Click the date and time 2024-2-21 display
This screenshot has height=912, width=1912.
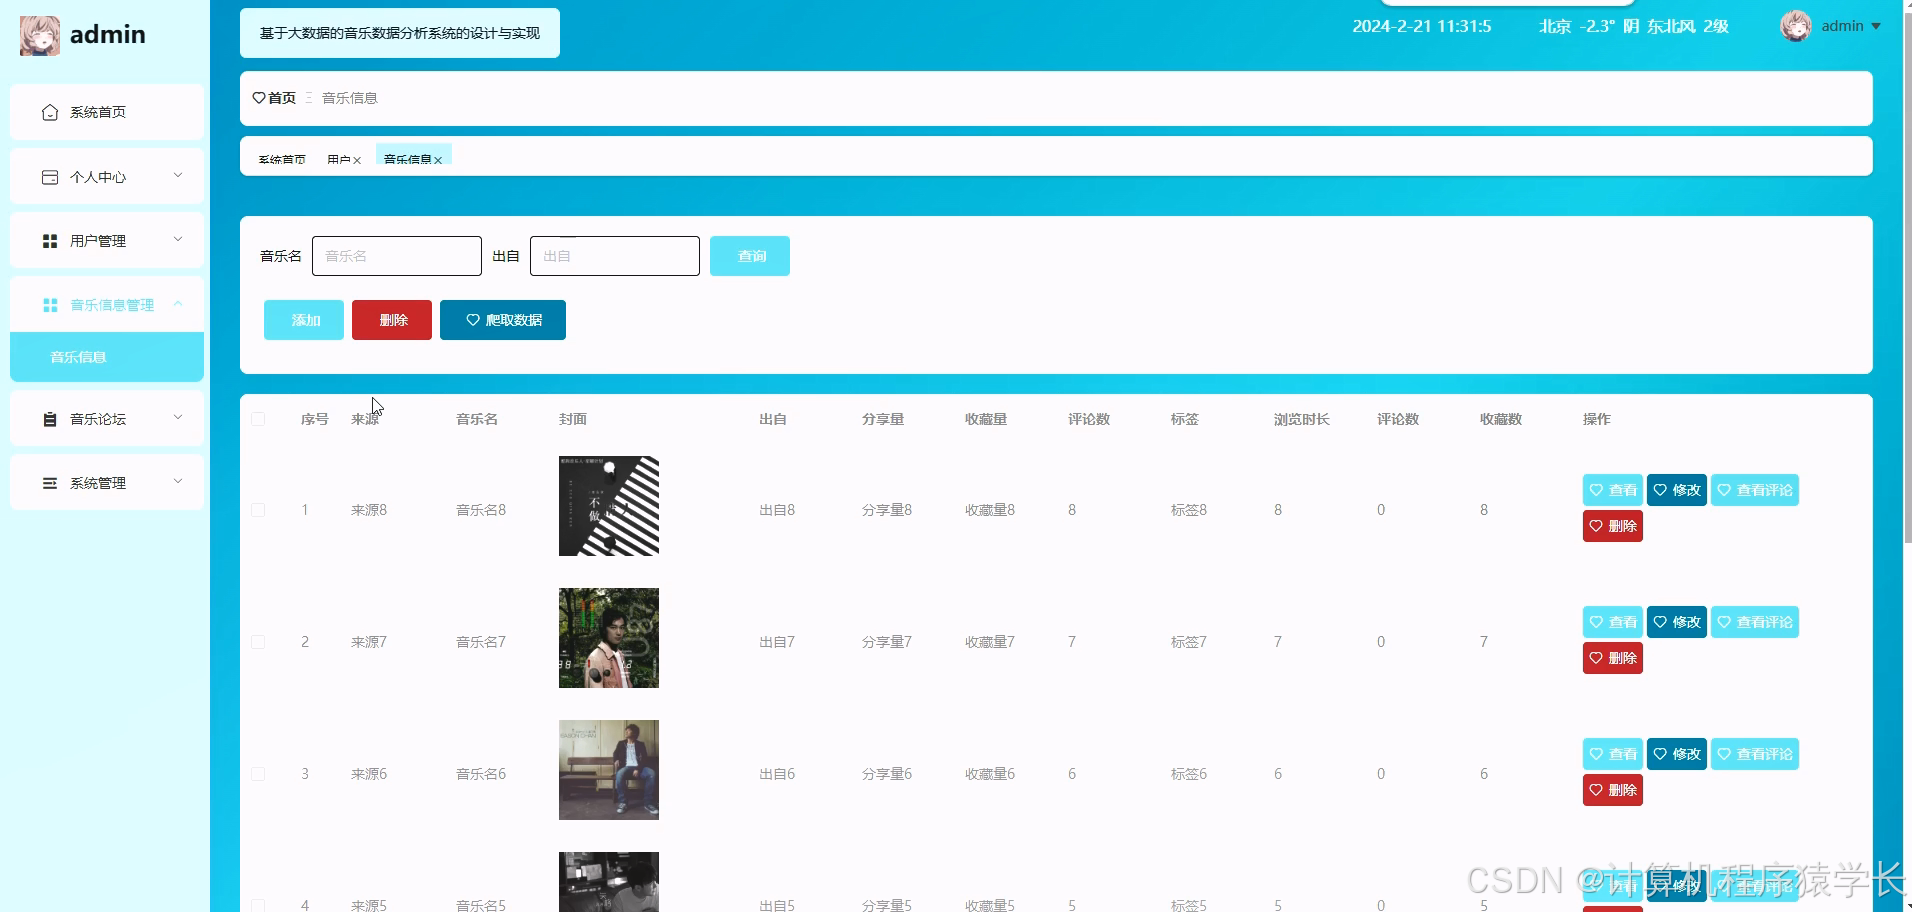(x=1422, y=26)
